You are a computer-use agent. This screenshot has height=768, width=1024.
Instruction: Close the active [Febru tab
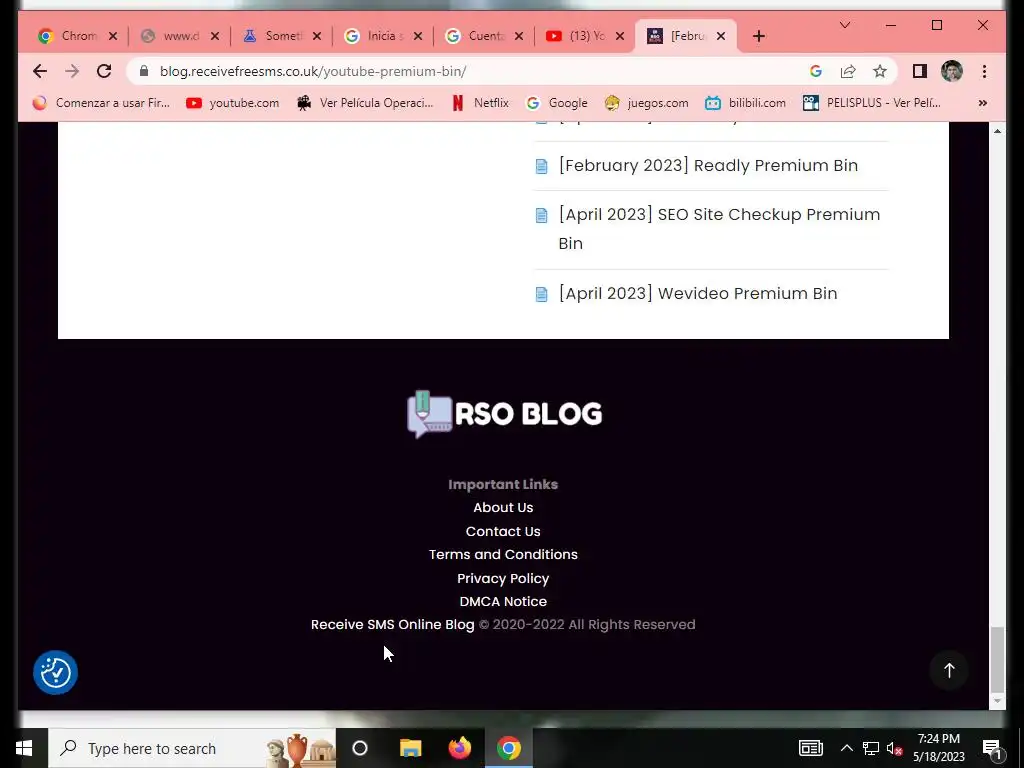tap(721, 36)
